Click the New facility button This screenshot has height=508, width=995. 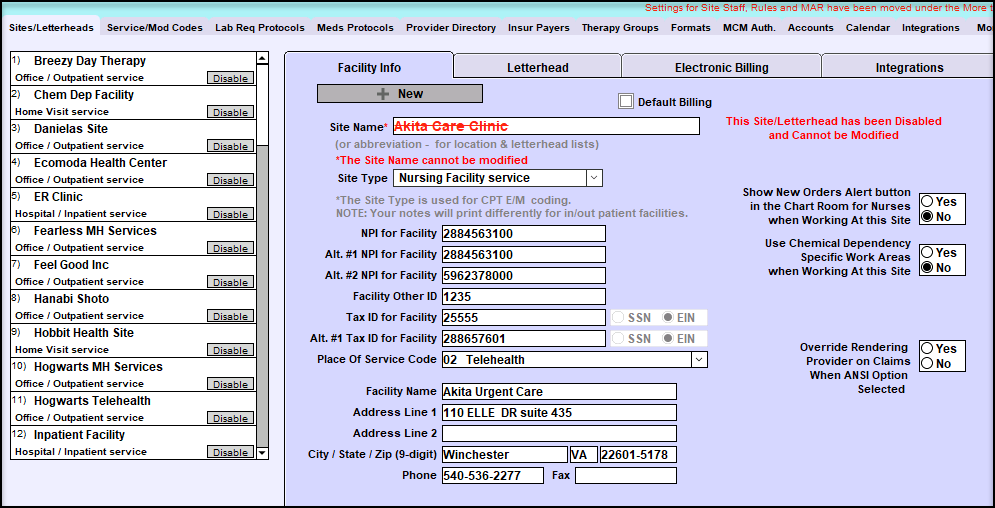click(399, 94)
